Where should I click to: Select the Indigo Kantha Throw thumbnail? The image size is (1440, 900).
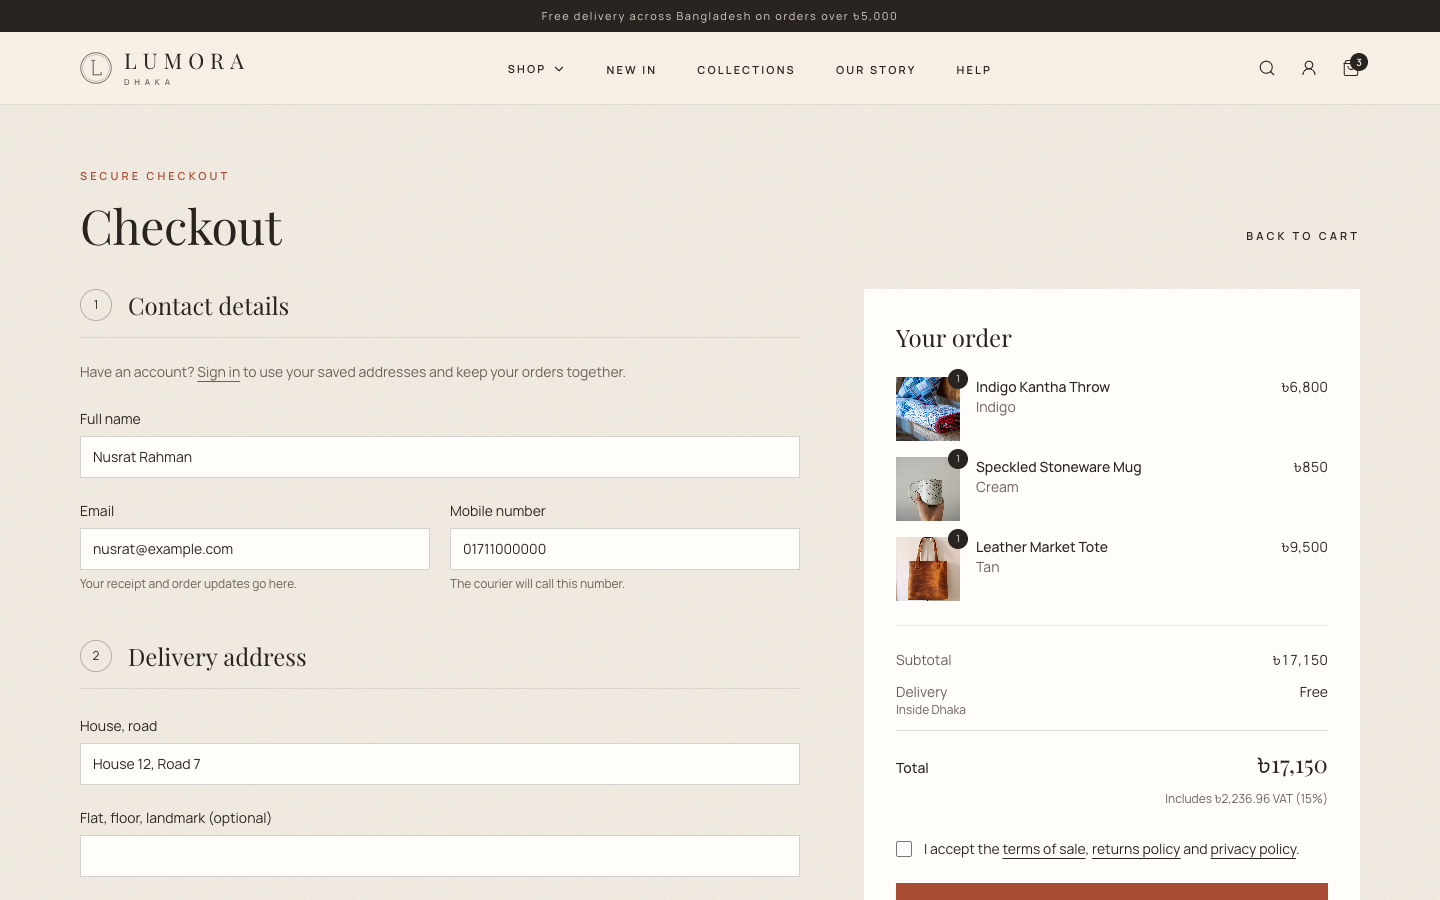coord(928,409)
